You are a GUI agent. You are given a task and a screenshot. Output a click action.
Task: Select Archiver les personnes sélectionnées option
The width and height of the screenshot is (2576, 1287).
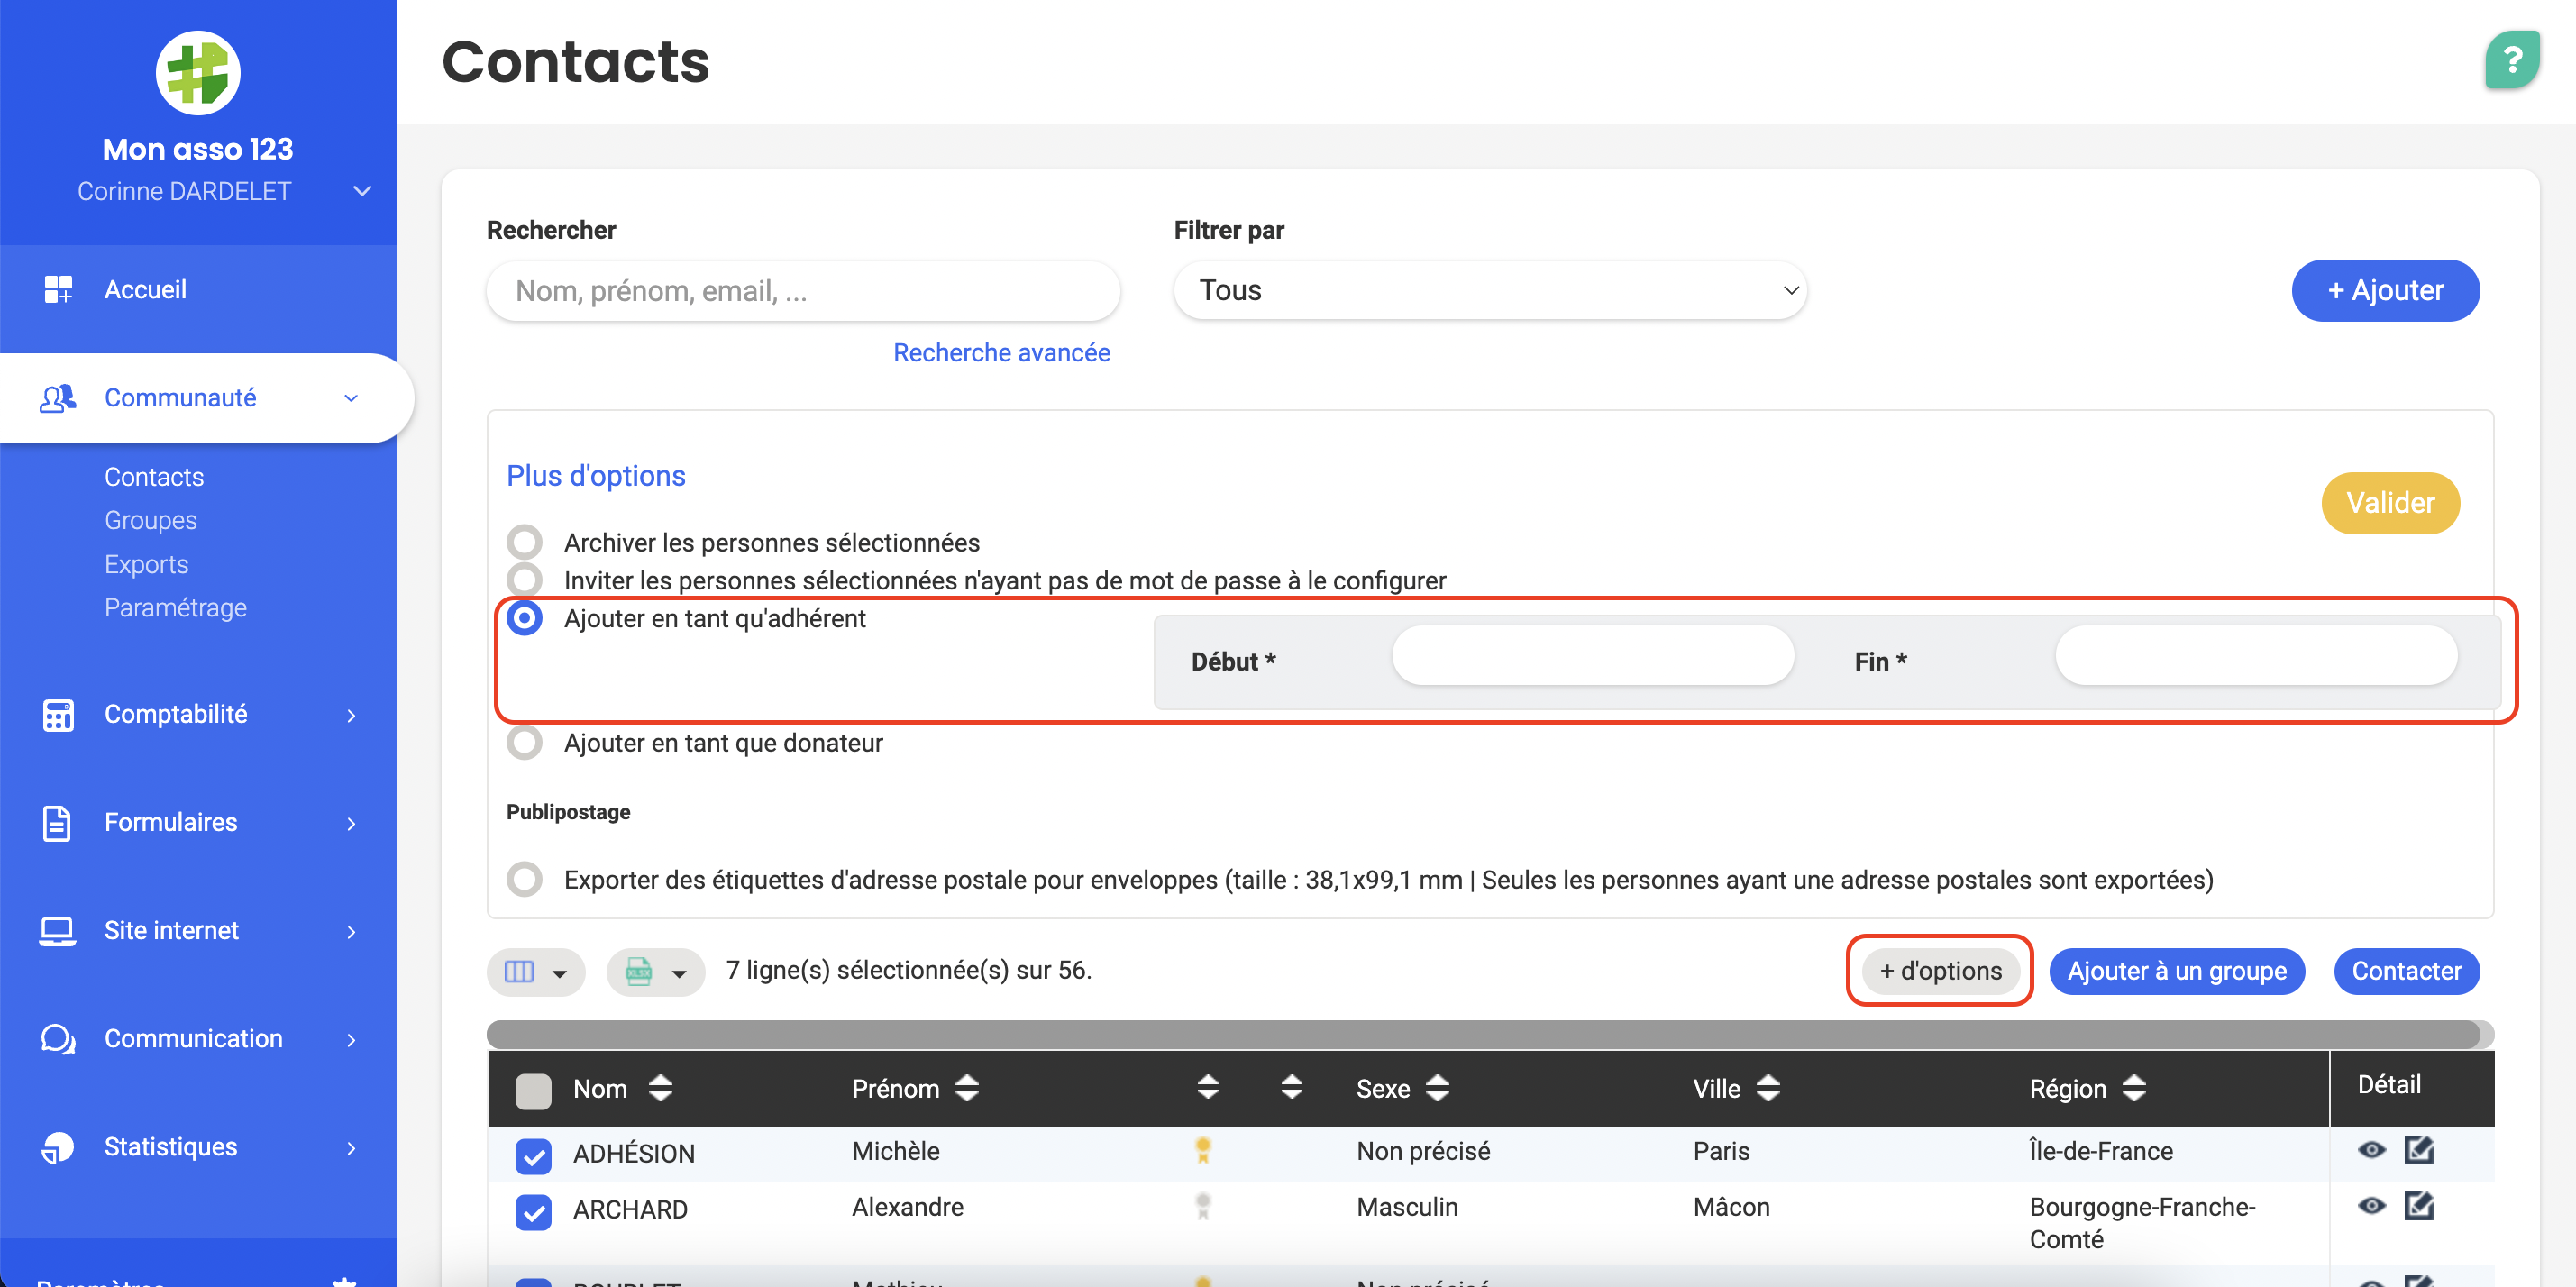[x=525, y=542]
